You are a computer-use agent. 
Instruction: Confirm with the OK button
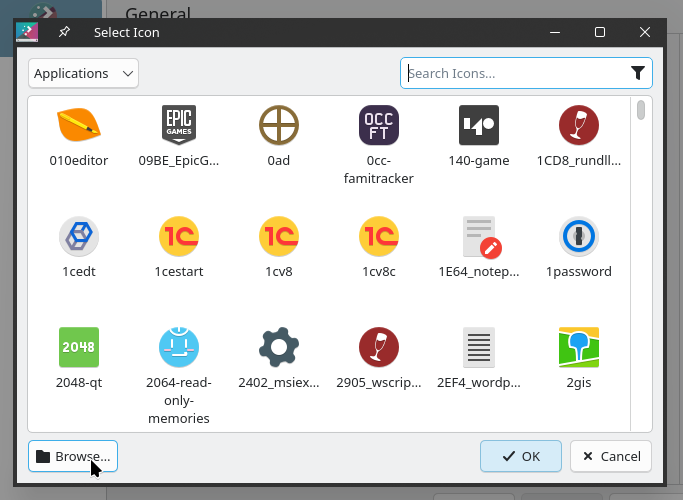coord(521,456)
